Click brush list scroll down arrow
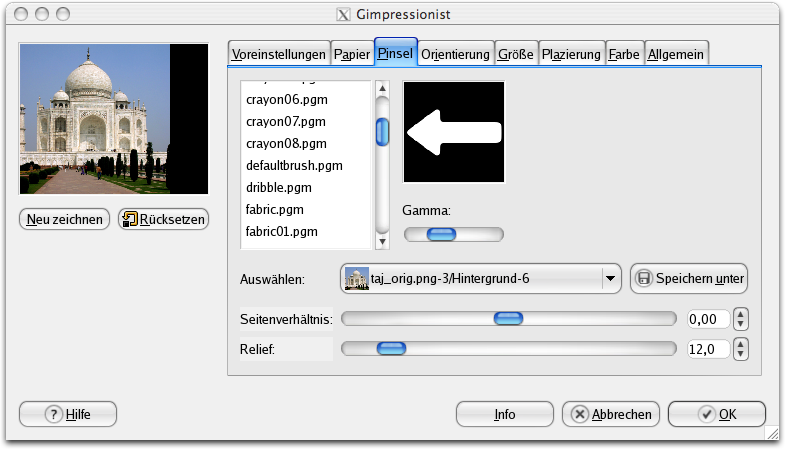This screenshot has width=785, height=449. (x=382, y=242)
